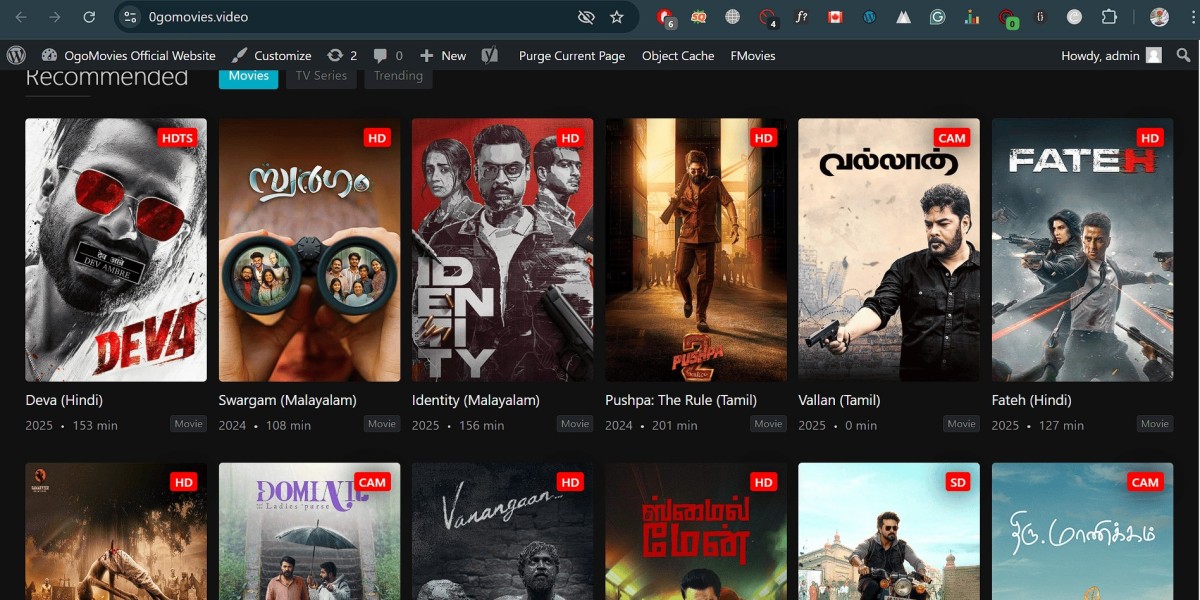Click Purge Current Page

[572, 56]
